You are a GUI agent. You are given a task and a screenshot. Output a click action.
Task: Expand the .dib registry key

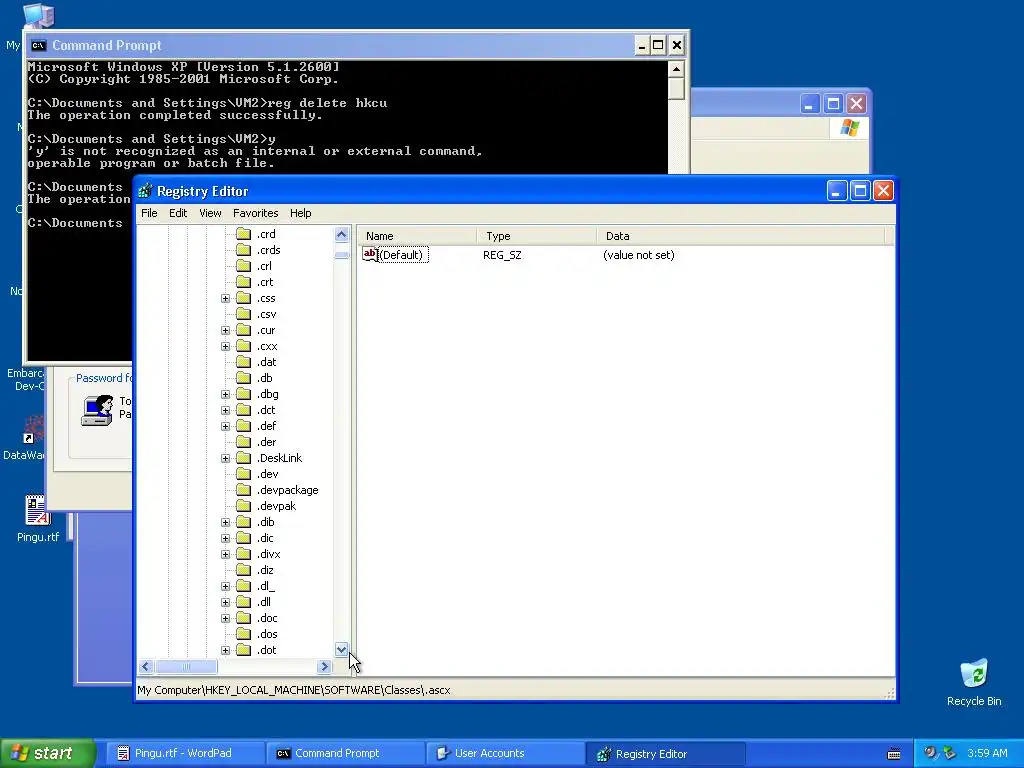point(225,522)
